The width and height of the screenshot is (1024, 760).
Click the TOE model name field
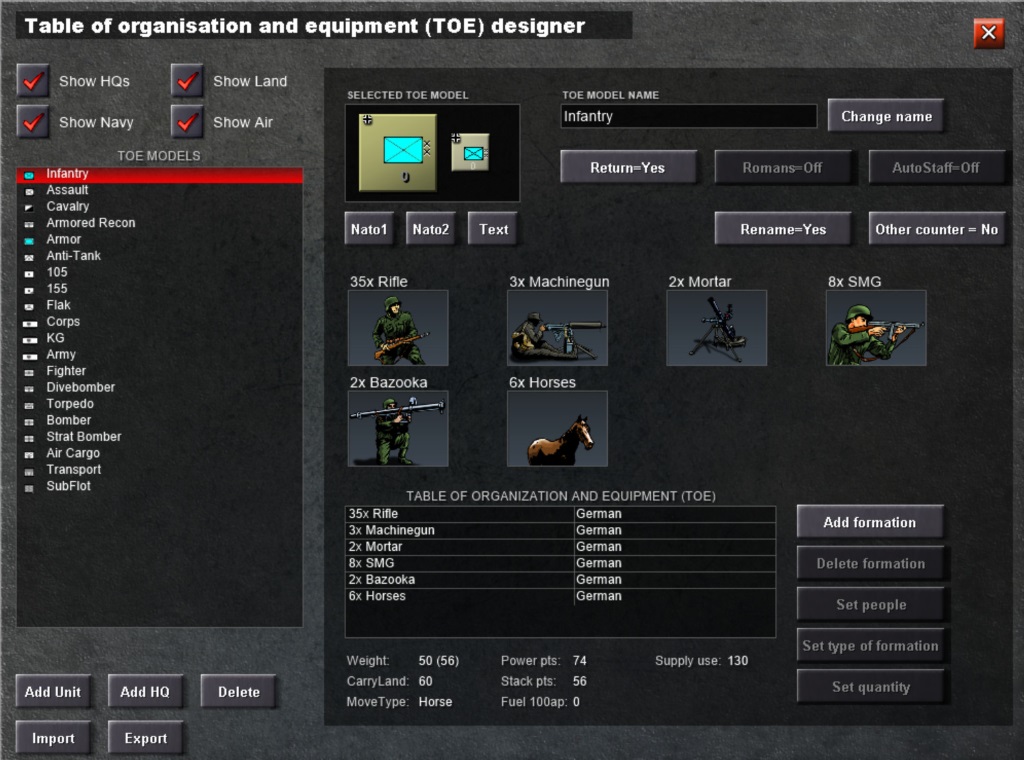click(x=688, y=116)
